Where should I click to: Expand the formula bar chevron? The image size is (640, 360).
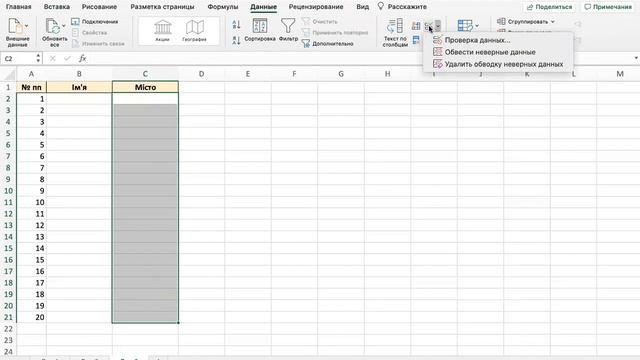click(x=636, y=58)
